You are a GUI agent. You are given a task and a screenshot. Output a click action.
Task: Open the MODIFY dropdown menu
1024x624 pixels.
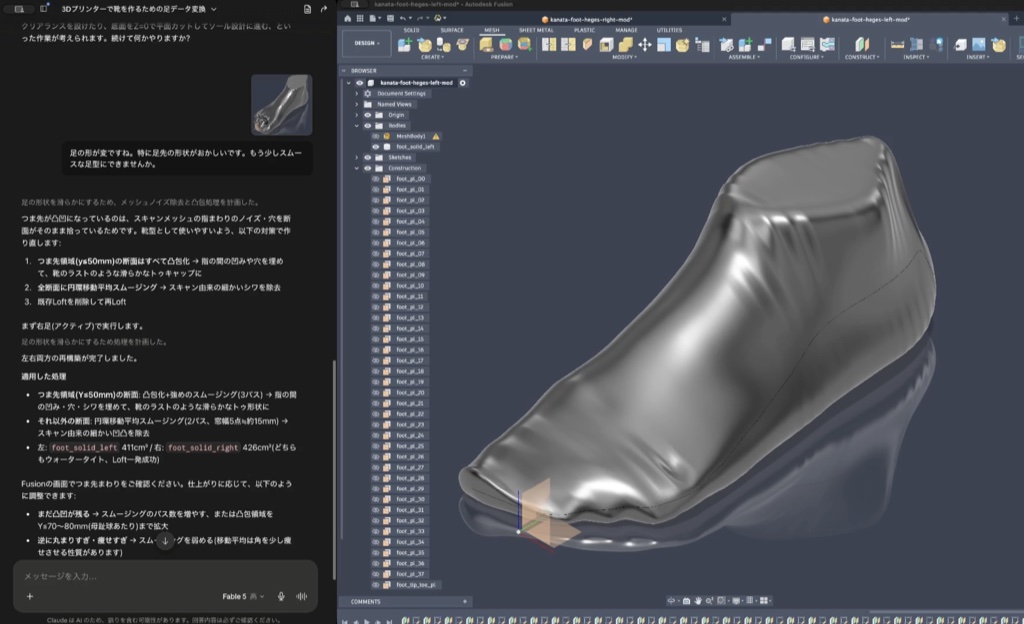623,57
